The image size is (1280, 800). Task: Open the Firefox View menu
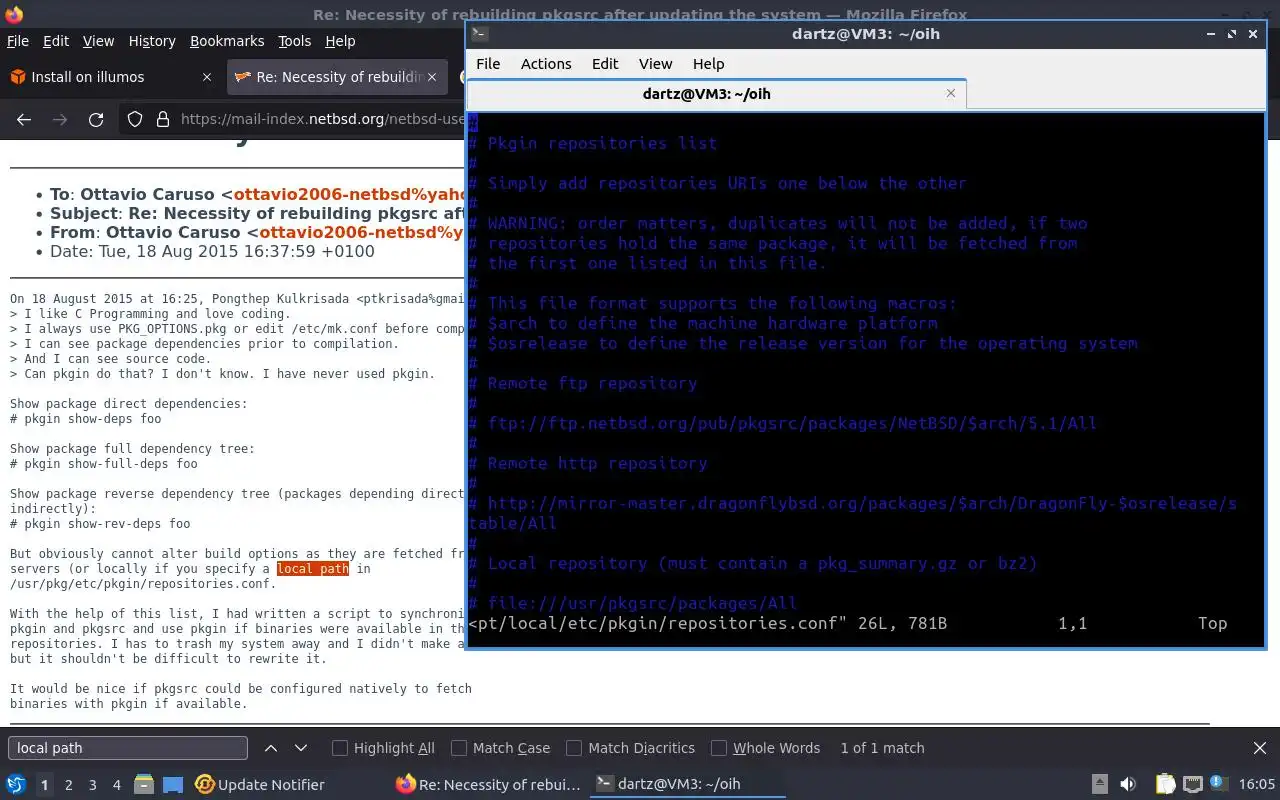pos(98,41)
